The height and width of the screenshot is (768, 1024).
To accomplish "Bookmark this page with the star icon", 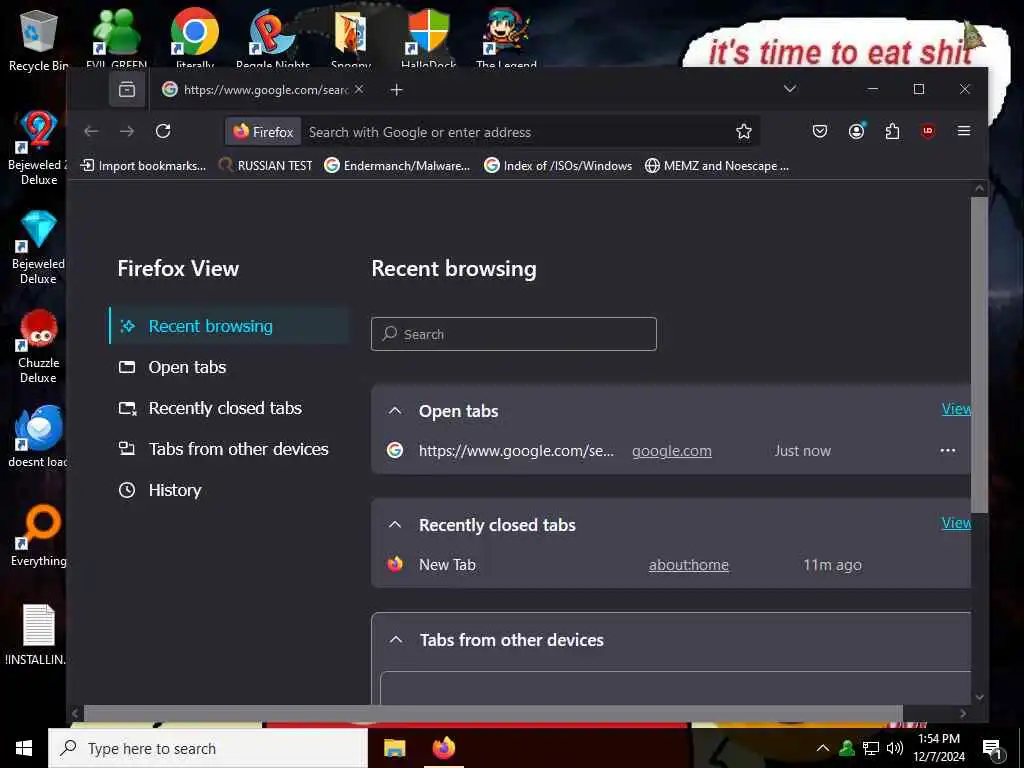I will coord(744,132).
